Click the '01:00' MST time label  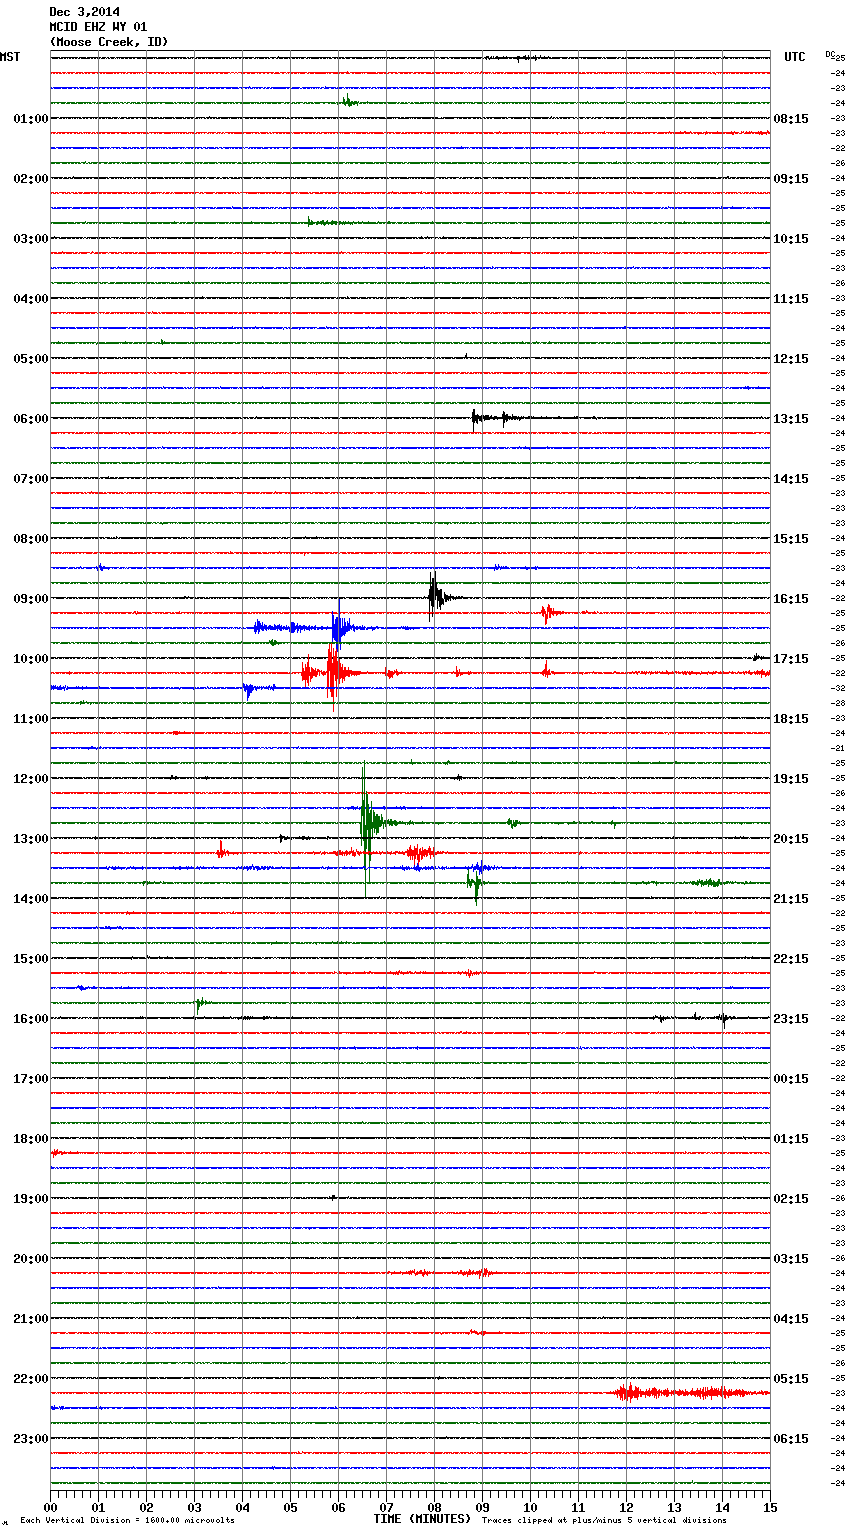[30, 119]
